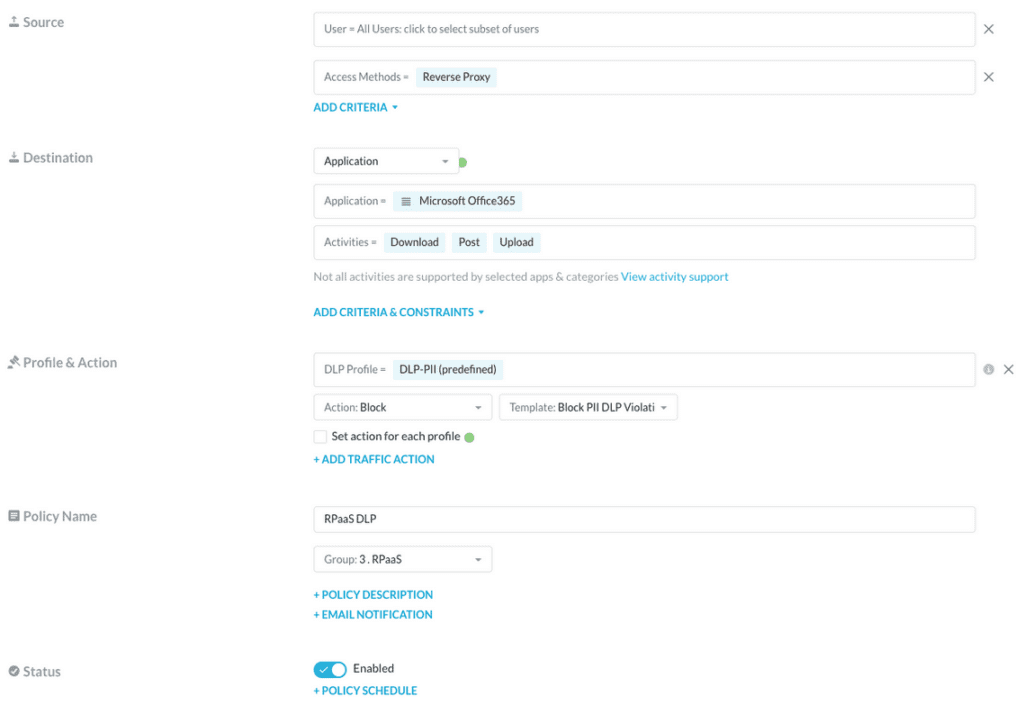Remove the DLP Profile row with X
The width and height of the screenshot is (1024, 705).
pos(1008,369)
